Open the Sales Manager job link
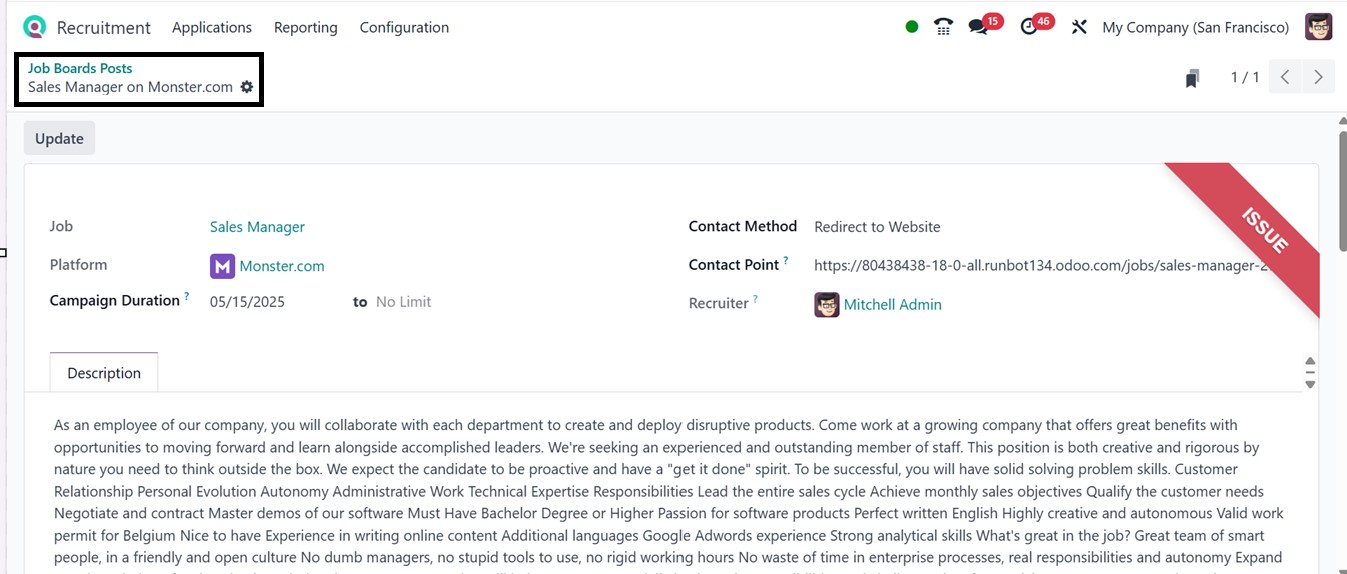The height and width of the screenshot is (574, 1347). [x=257, y=227]
